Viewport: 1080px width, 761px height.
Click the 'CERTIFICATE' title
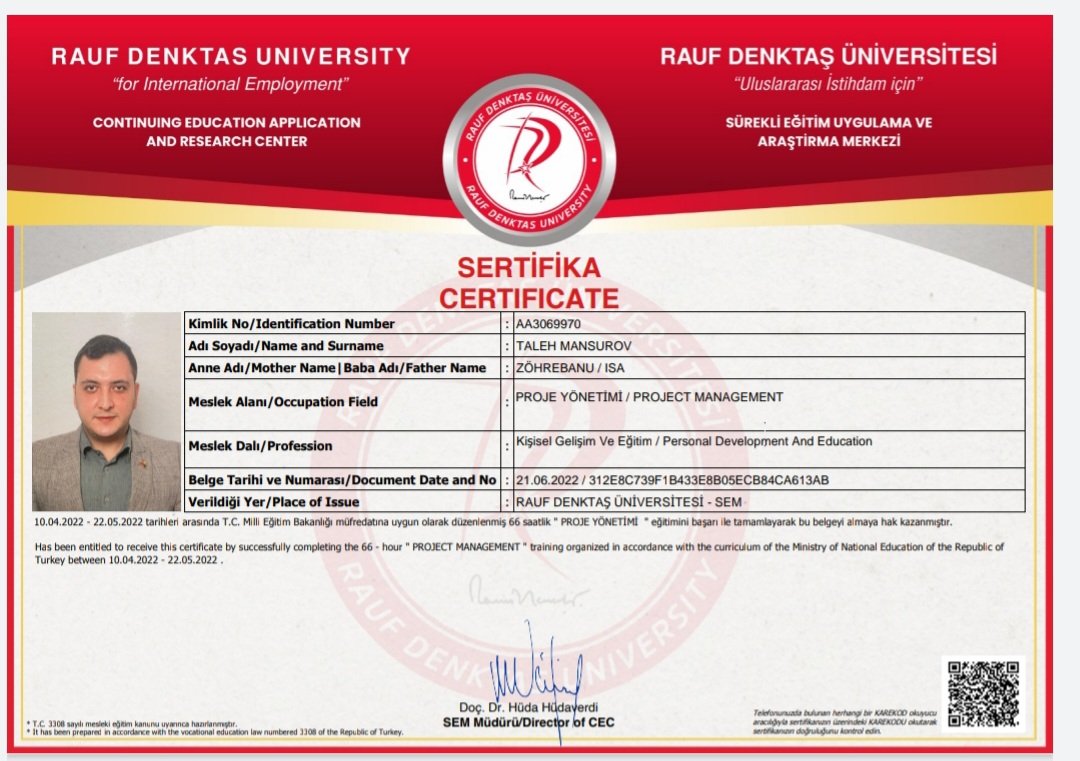tap(529, 299)
